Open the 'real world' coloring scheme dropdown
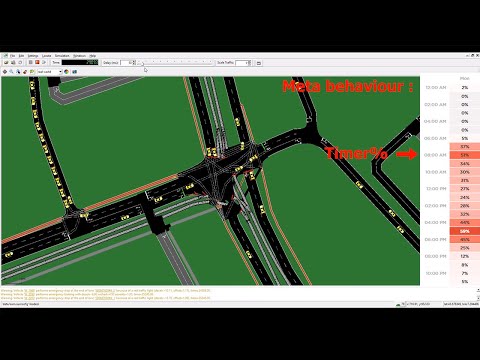Viewport: 480px width, 360px height. [50, 72]
